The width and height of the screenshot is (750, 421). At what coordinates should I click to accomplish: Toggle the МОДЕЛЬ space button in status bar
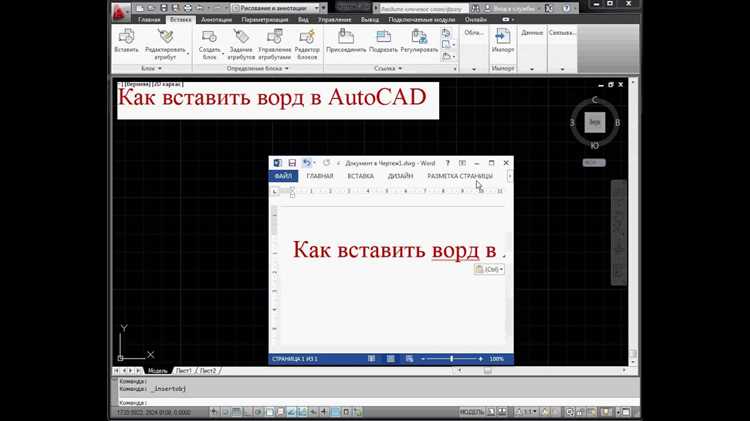point(472,411)
